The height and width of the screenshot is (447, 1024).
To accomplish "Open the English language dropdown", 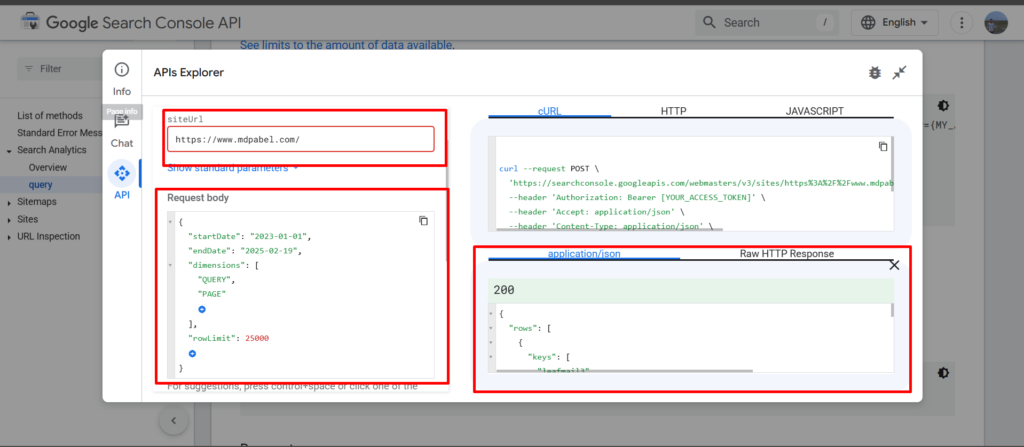I will [895, 22].
